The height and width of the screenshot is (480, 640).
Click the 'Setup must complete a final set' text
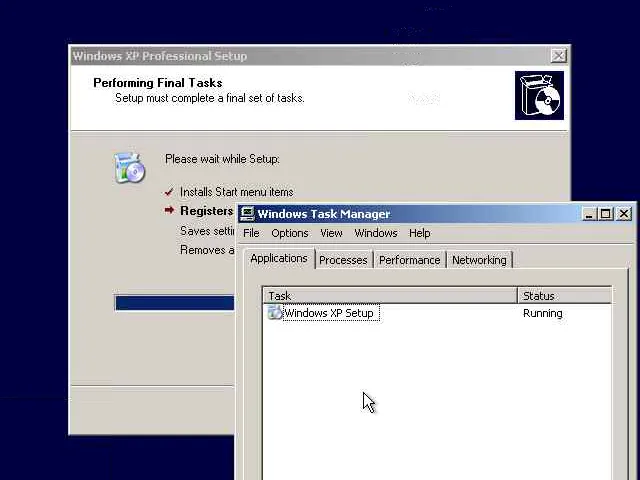pyautogui.click(x=209, y=98)
